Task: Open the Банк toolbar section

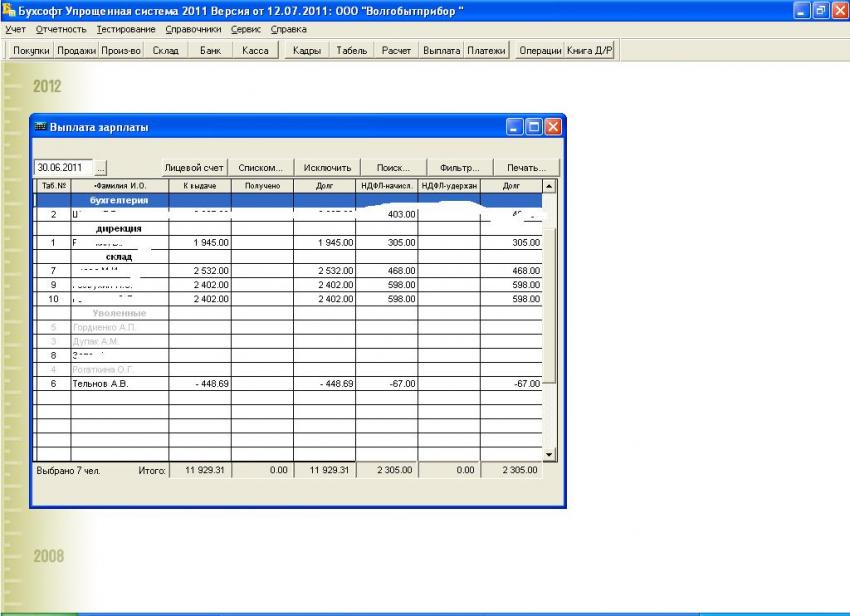Action: coord(210,50)
